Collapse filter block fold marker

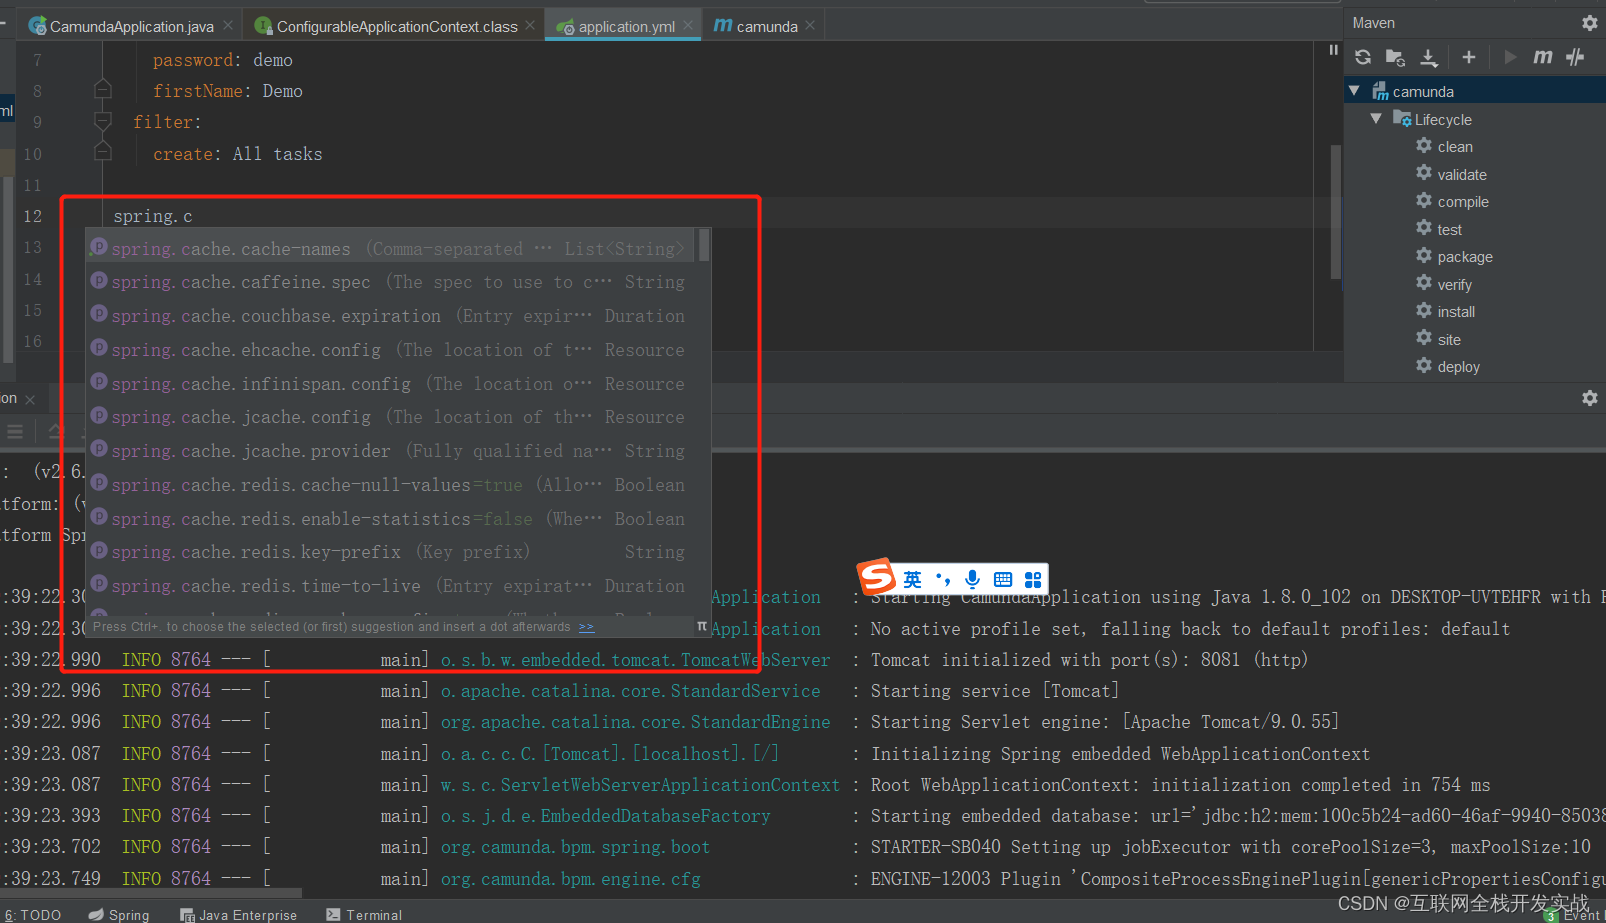coord(102,122)
